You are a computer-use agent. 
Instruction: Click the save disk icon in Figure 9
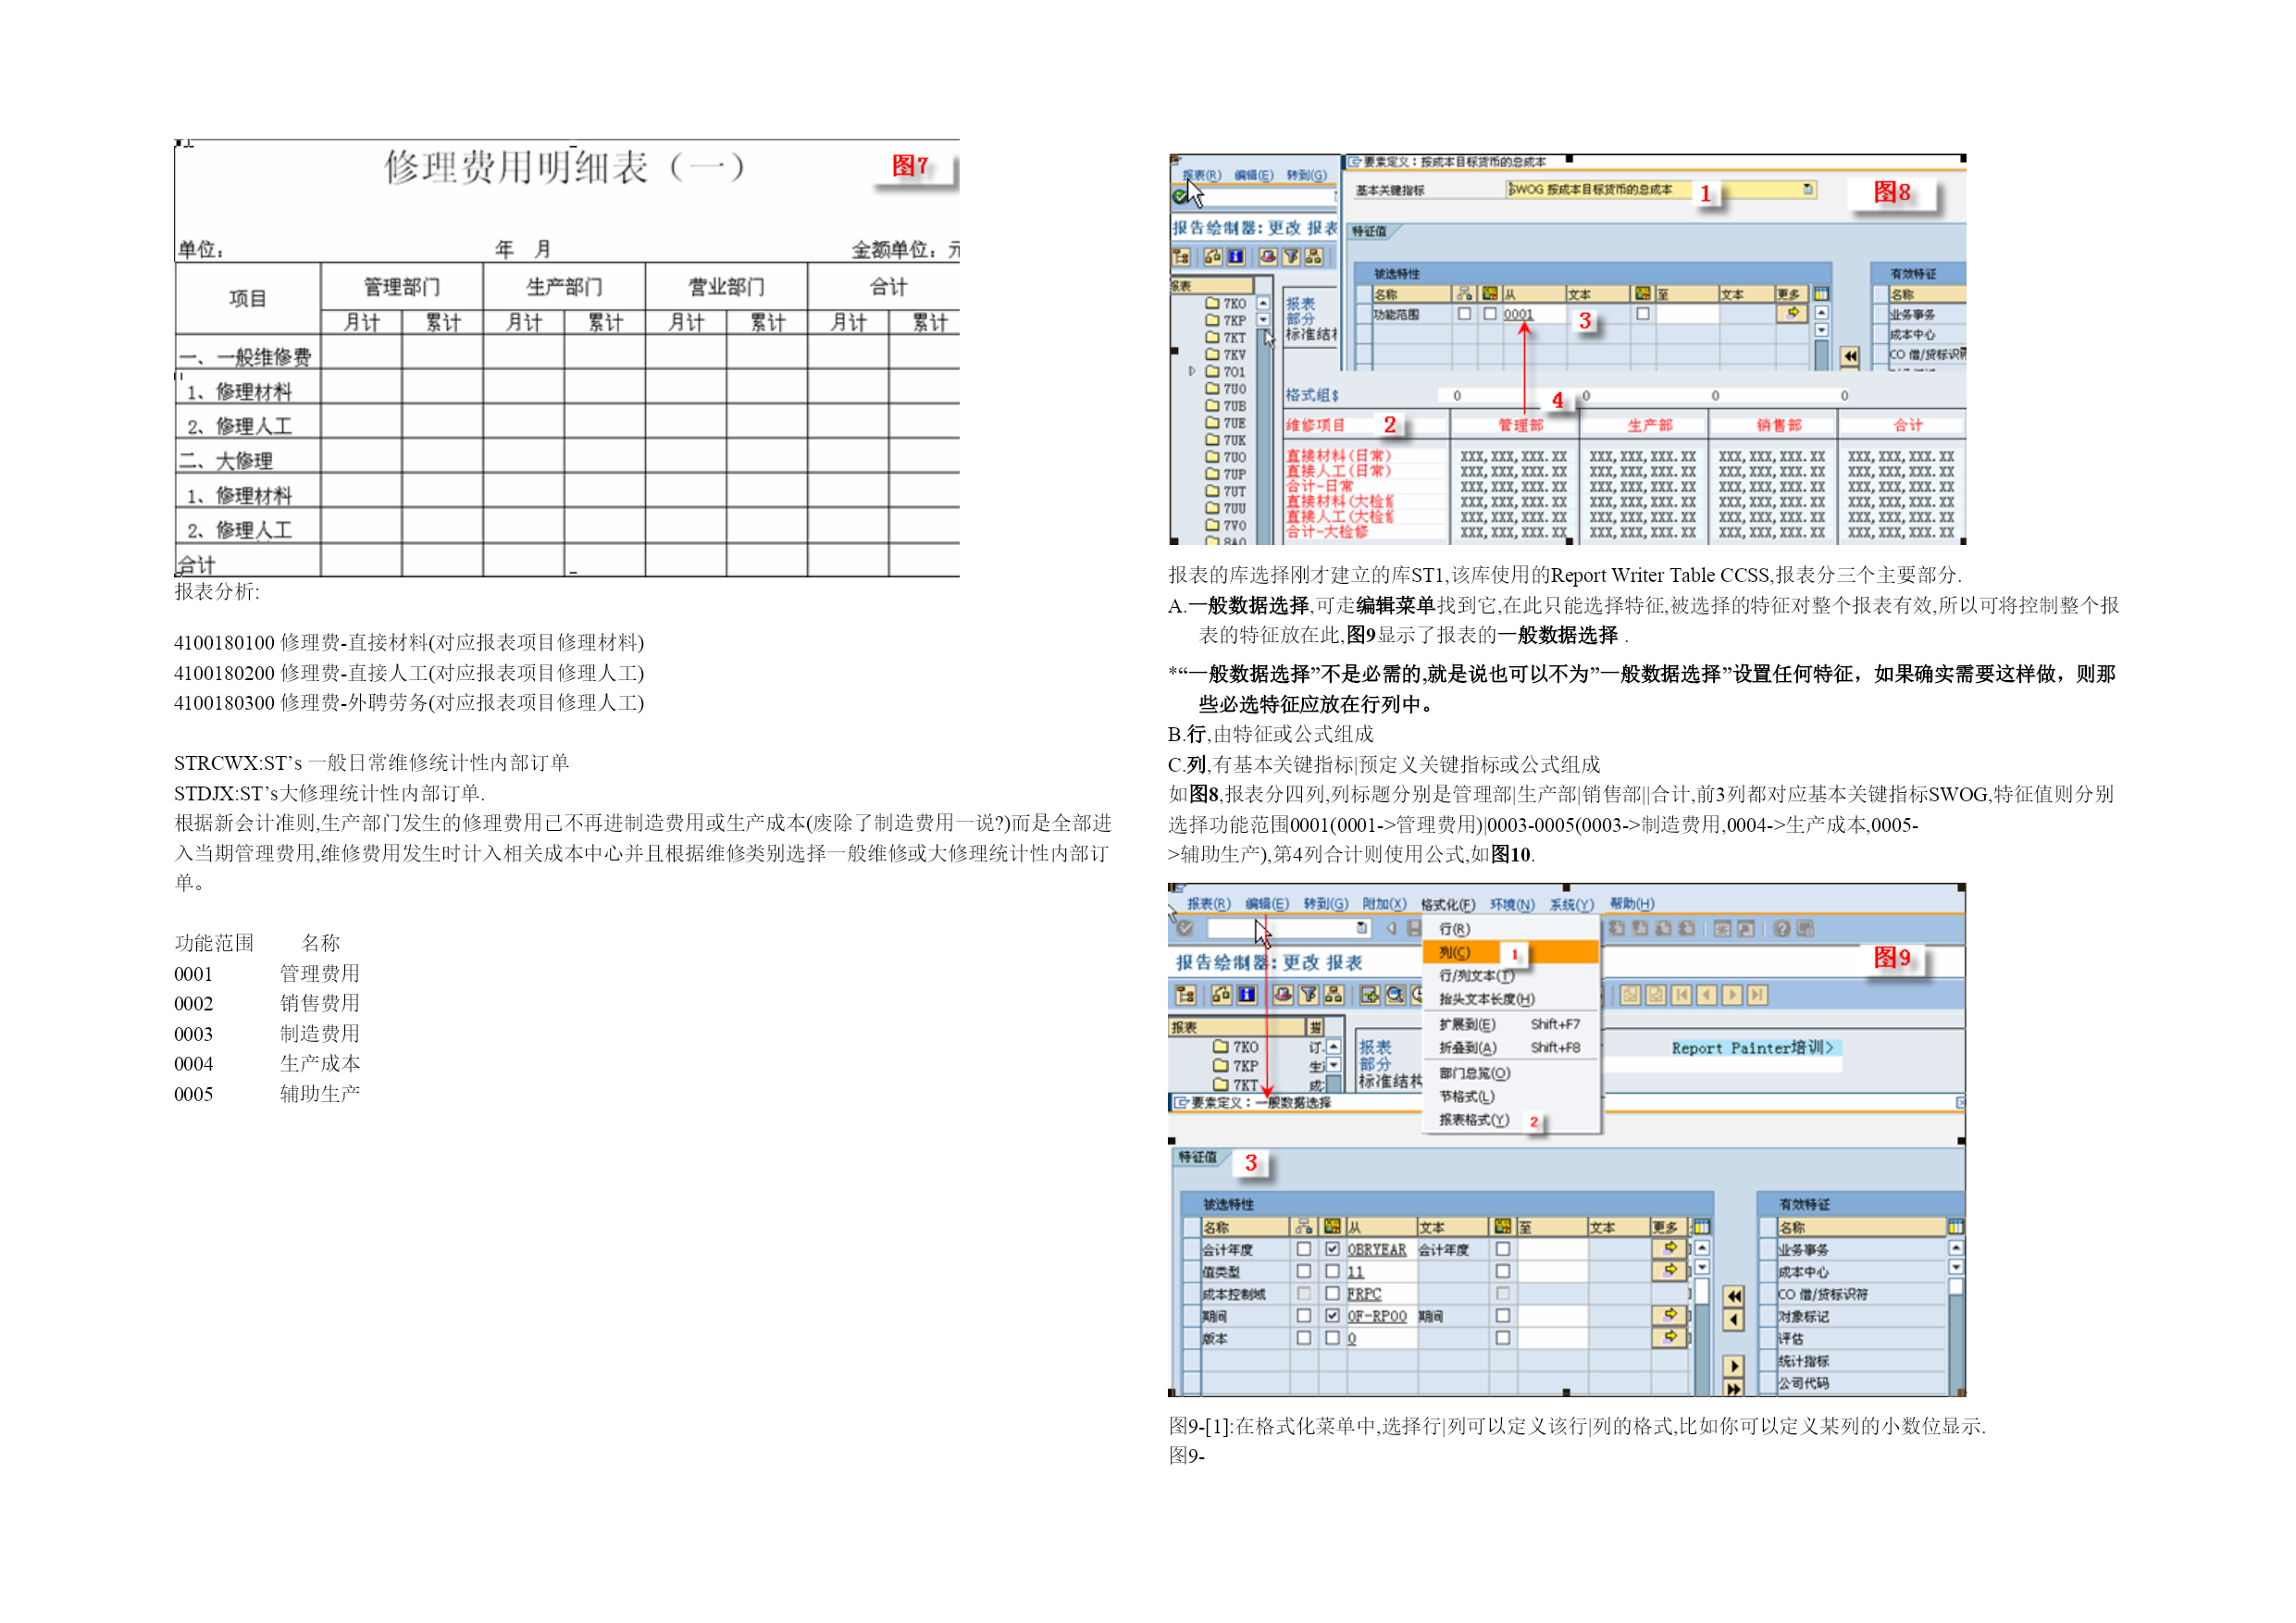(1413, 928)
